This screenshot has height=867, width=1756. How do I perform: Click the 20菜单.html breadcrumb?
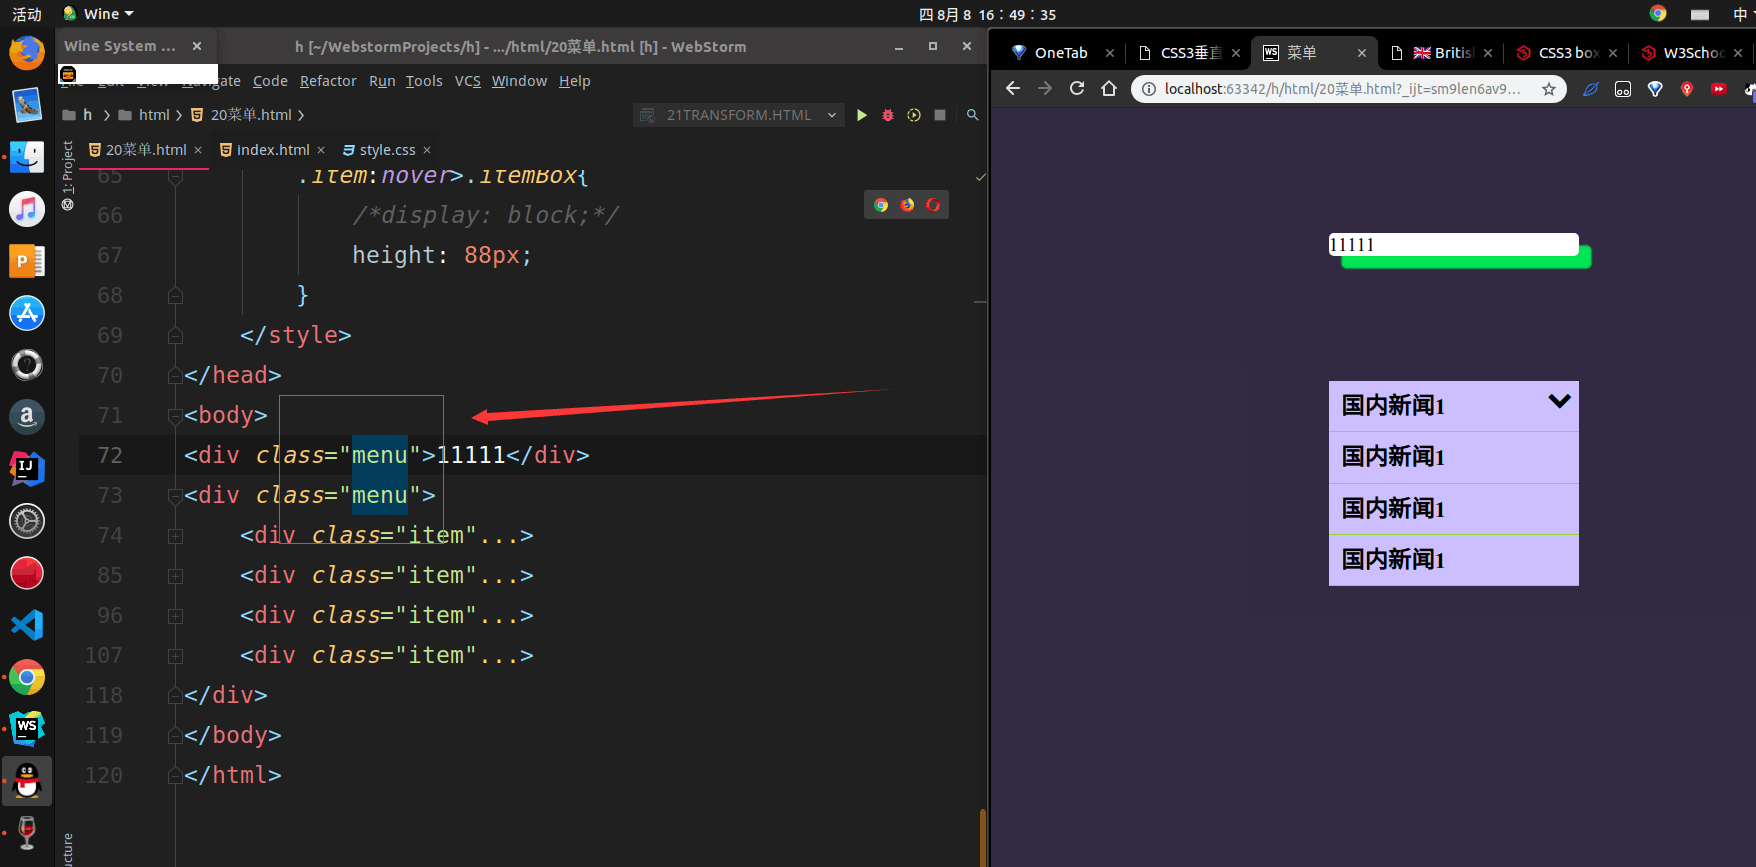241,115
